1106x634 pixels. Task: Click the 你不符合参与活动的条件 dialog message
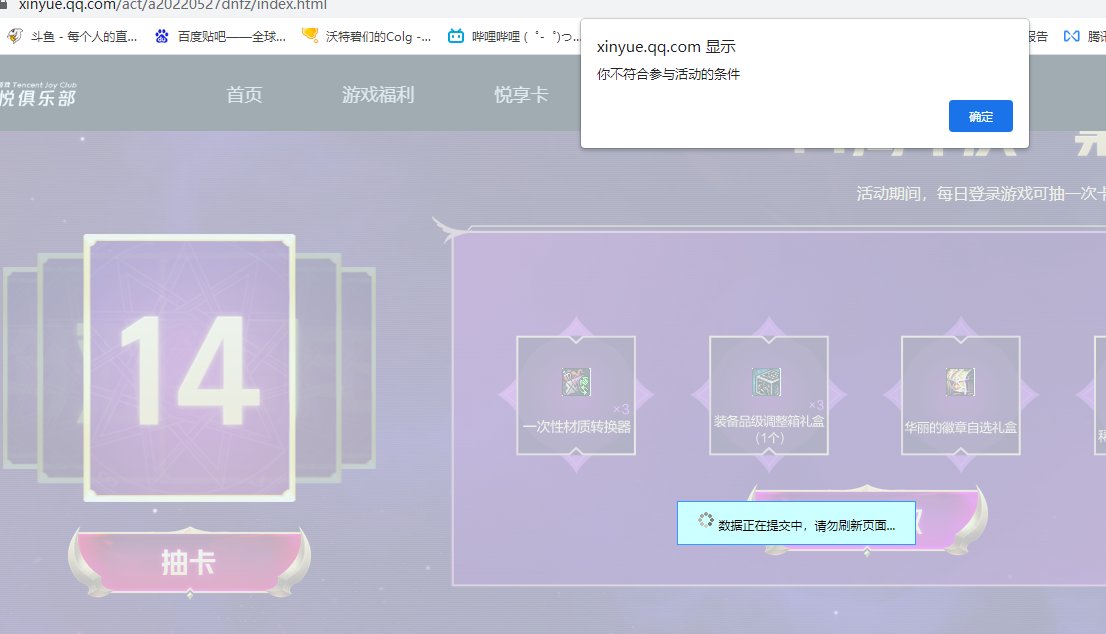point(668,74)
